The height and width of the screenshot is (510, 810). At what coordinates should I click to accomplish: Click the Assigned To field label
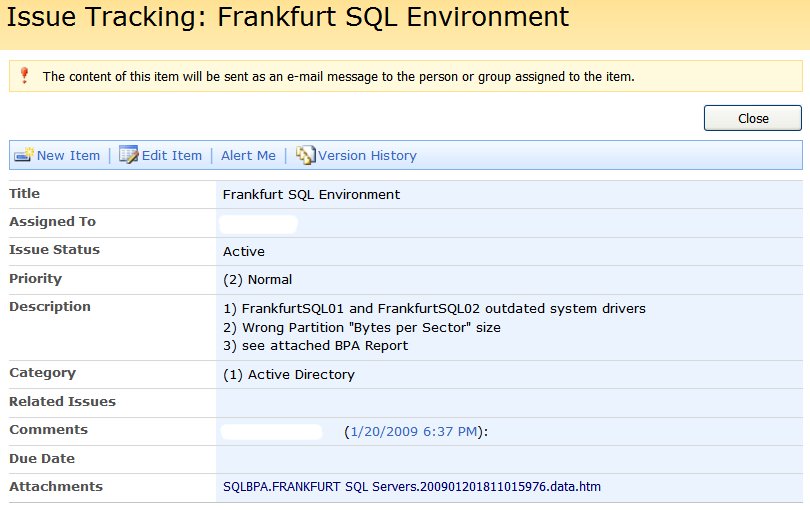pyautogui.click(x=52, y=222)
